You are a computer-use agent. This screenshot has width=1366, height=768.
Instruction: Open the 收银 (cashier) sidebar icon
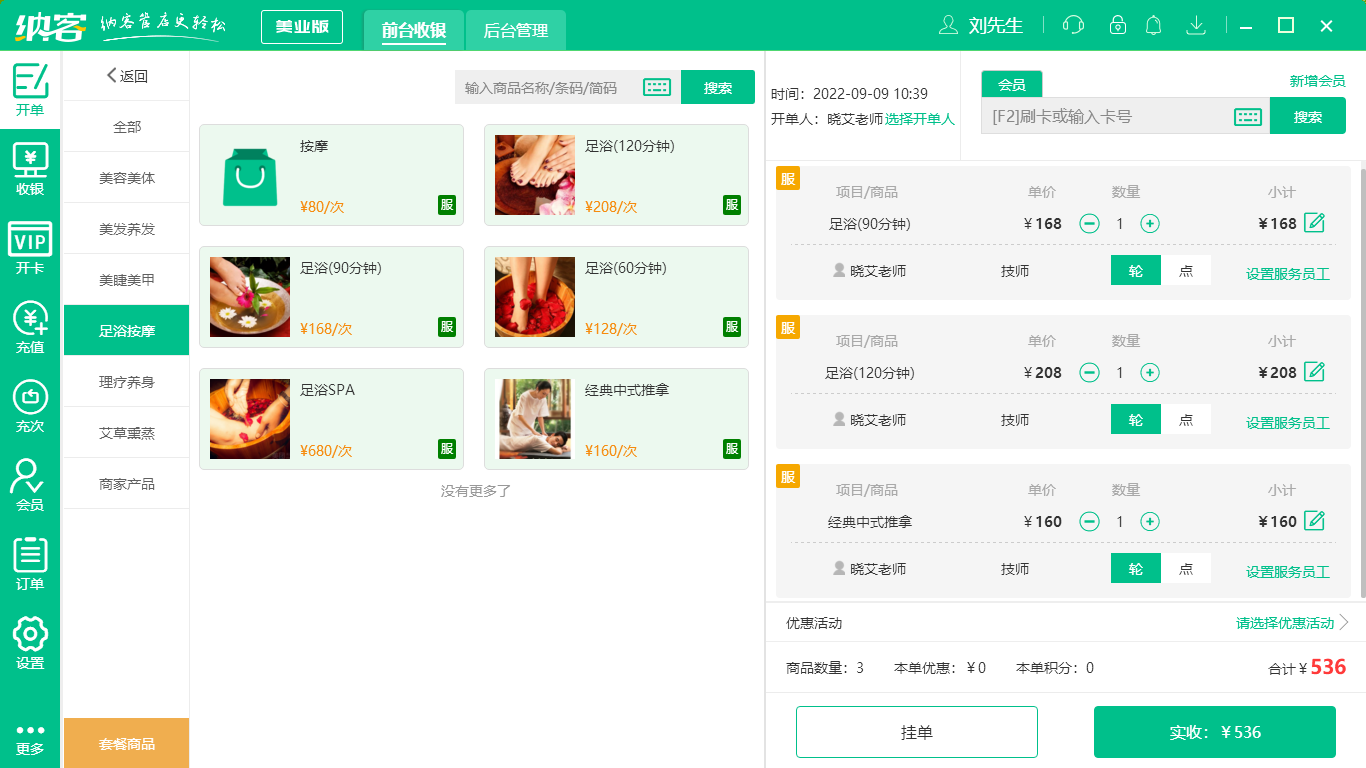[x=30, y=172]
